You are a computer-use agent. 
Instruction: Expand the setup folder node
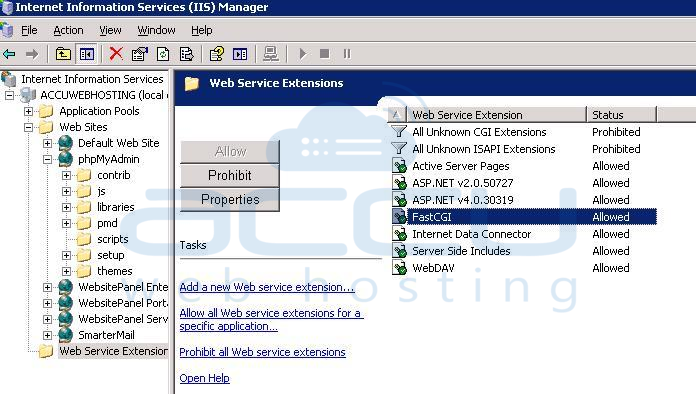(x=67, y=255)
